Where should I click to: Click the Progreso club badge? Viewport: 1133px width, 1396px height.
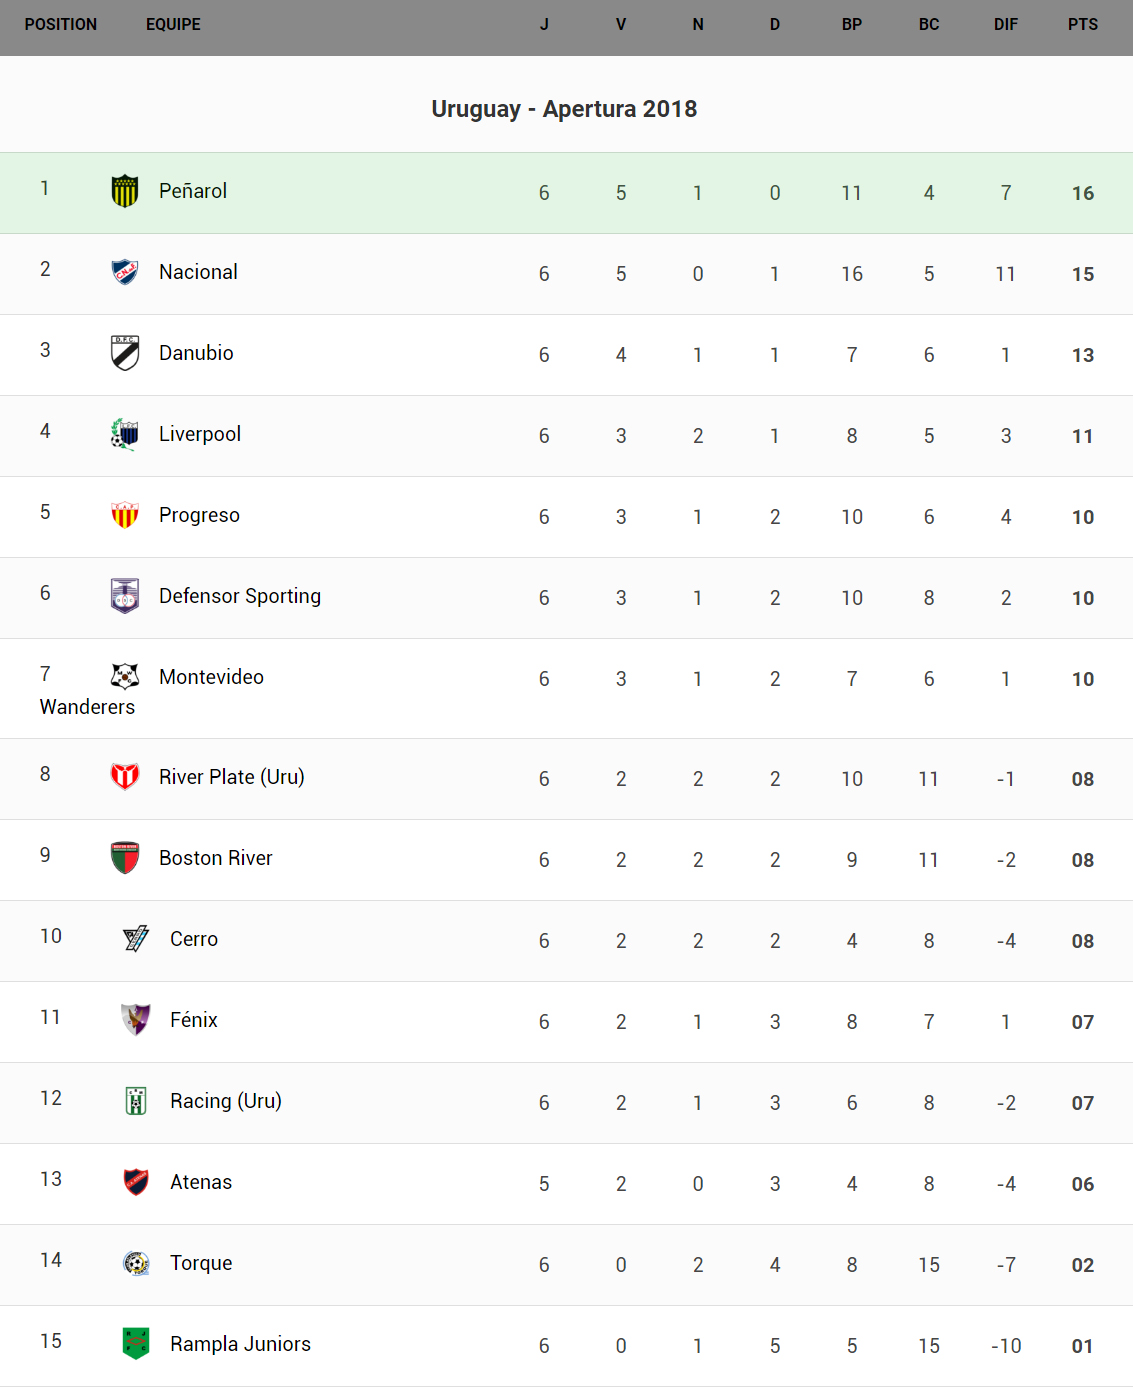click(x=125, y=515)
